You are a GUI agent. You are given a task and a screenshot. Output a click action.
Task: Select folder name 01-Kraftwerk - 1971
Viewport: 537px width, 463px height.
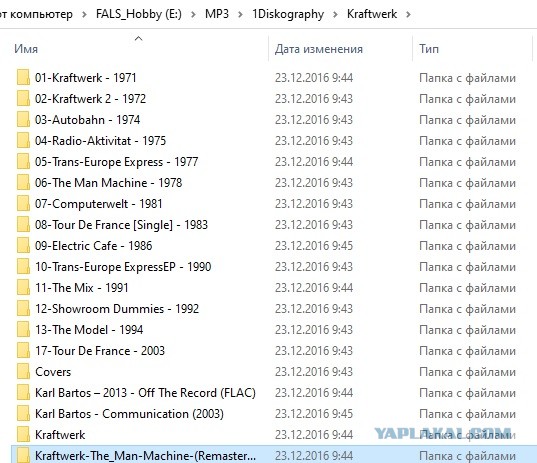click(86, 78)
